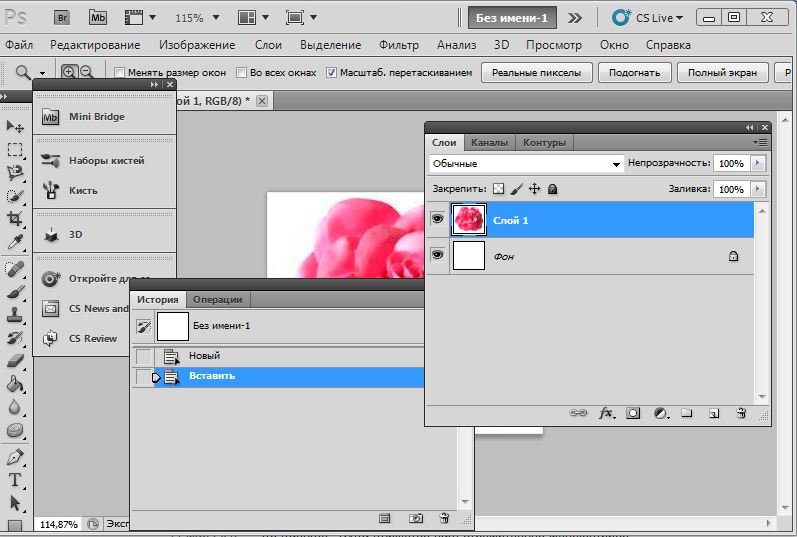Viewport: 797px width, 537px height.
Task: Enable the Во всех окнах checkbox
Action: 241,73
